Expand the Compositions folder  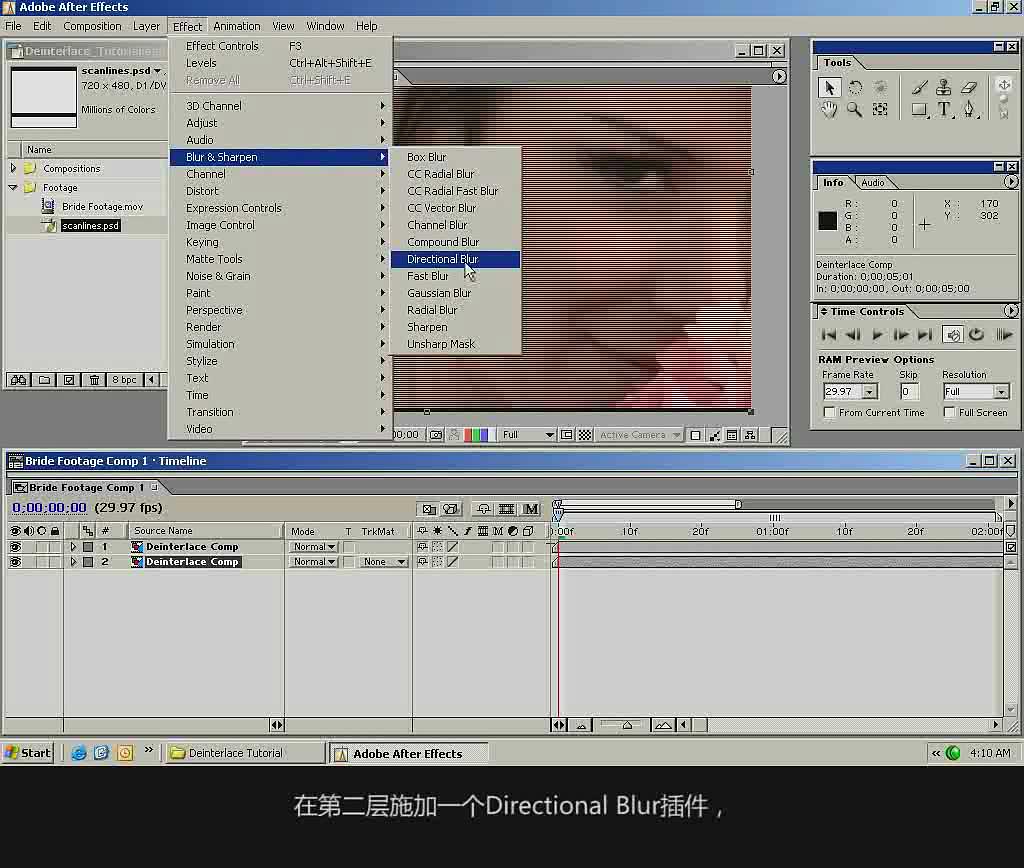[x=13, y=169]
